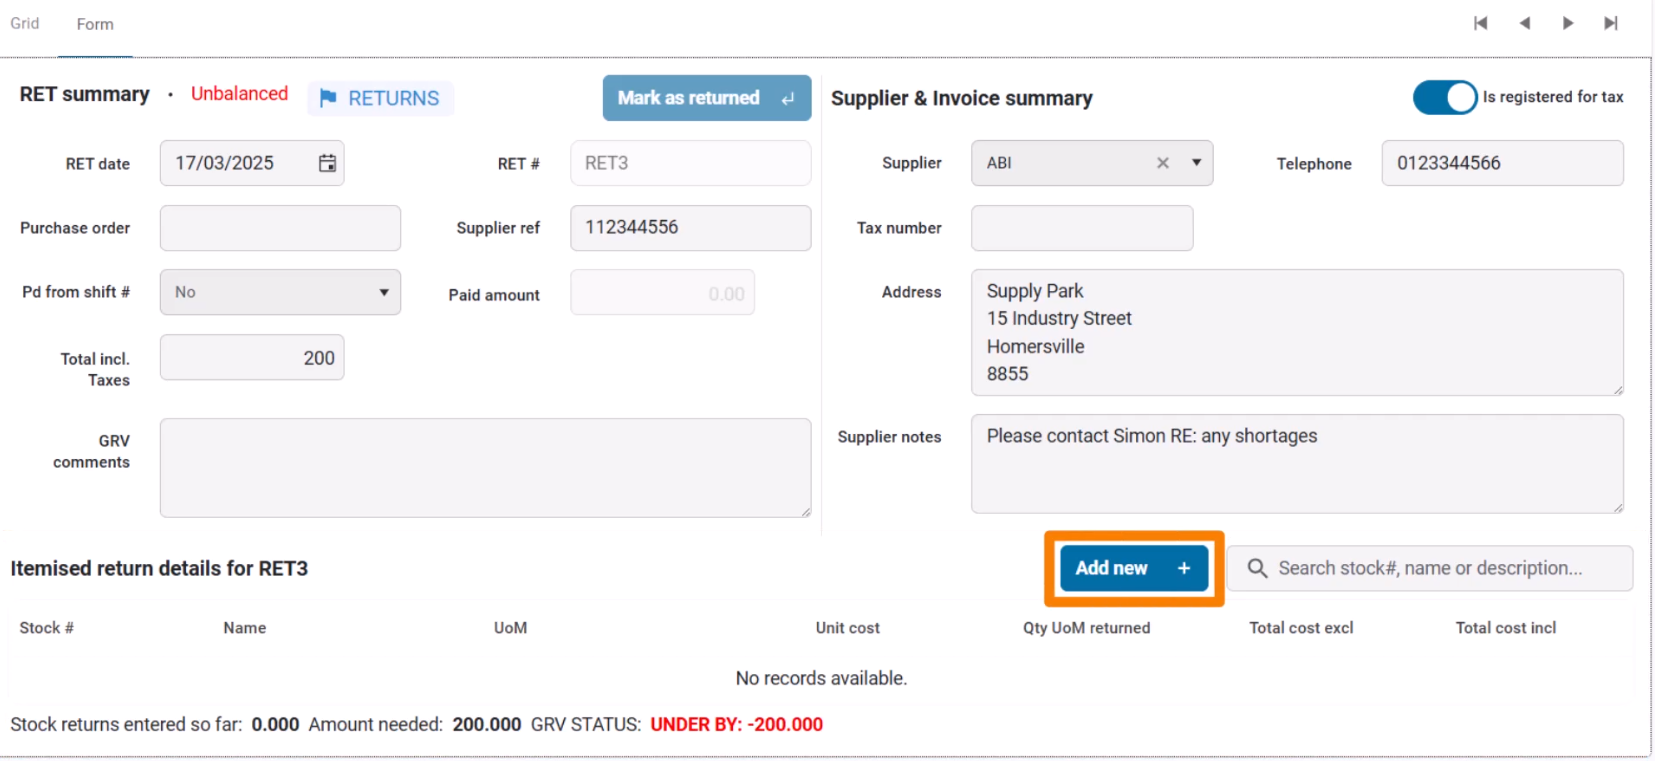Screen dimensions: 1655x761
Task: Click the Supplier ref input field
Action: tap(690, 228)
